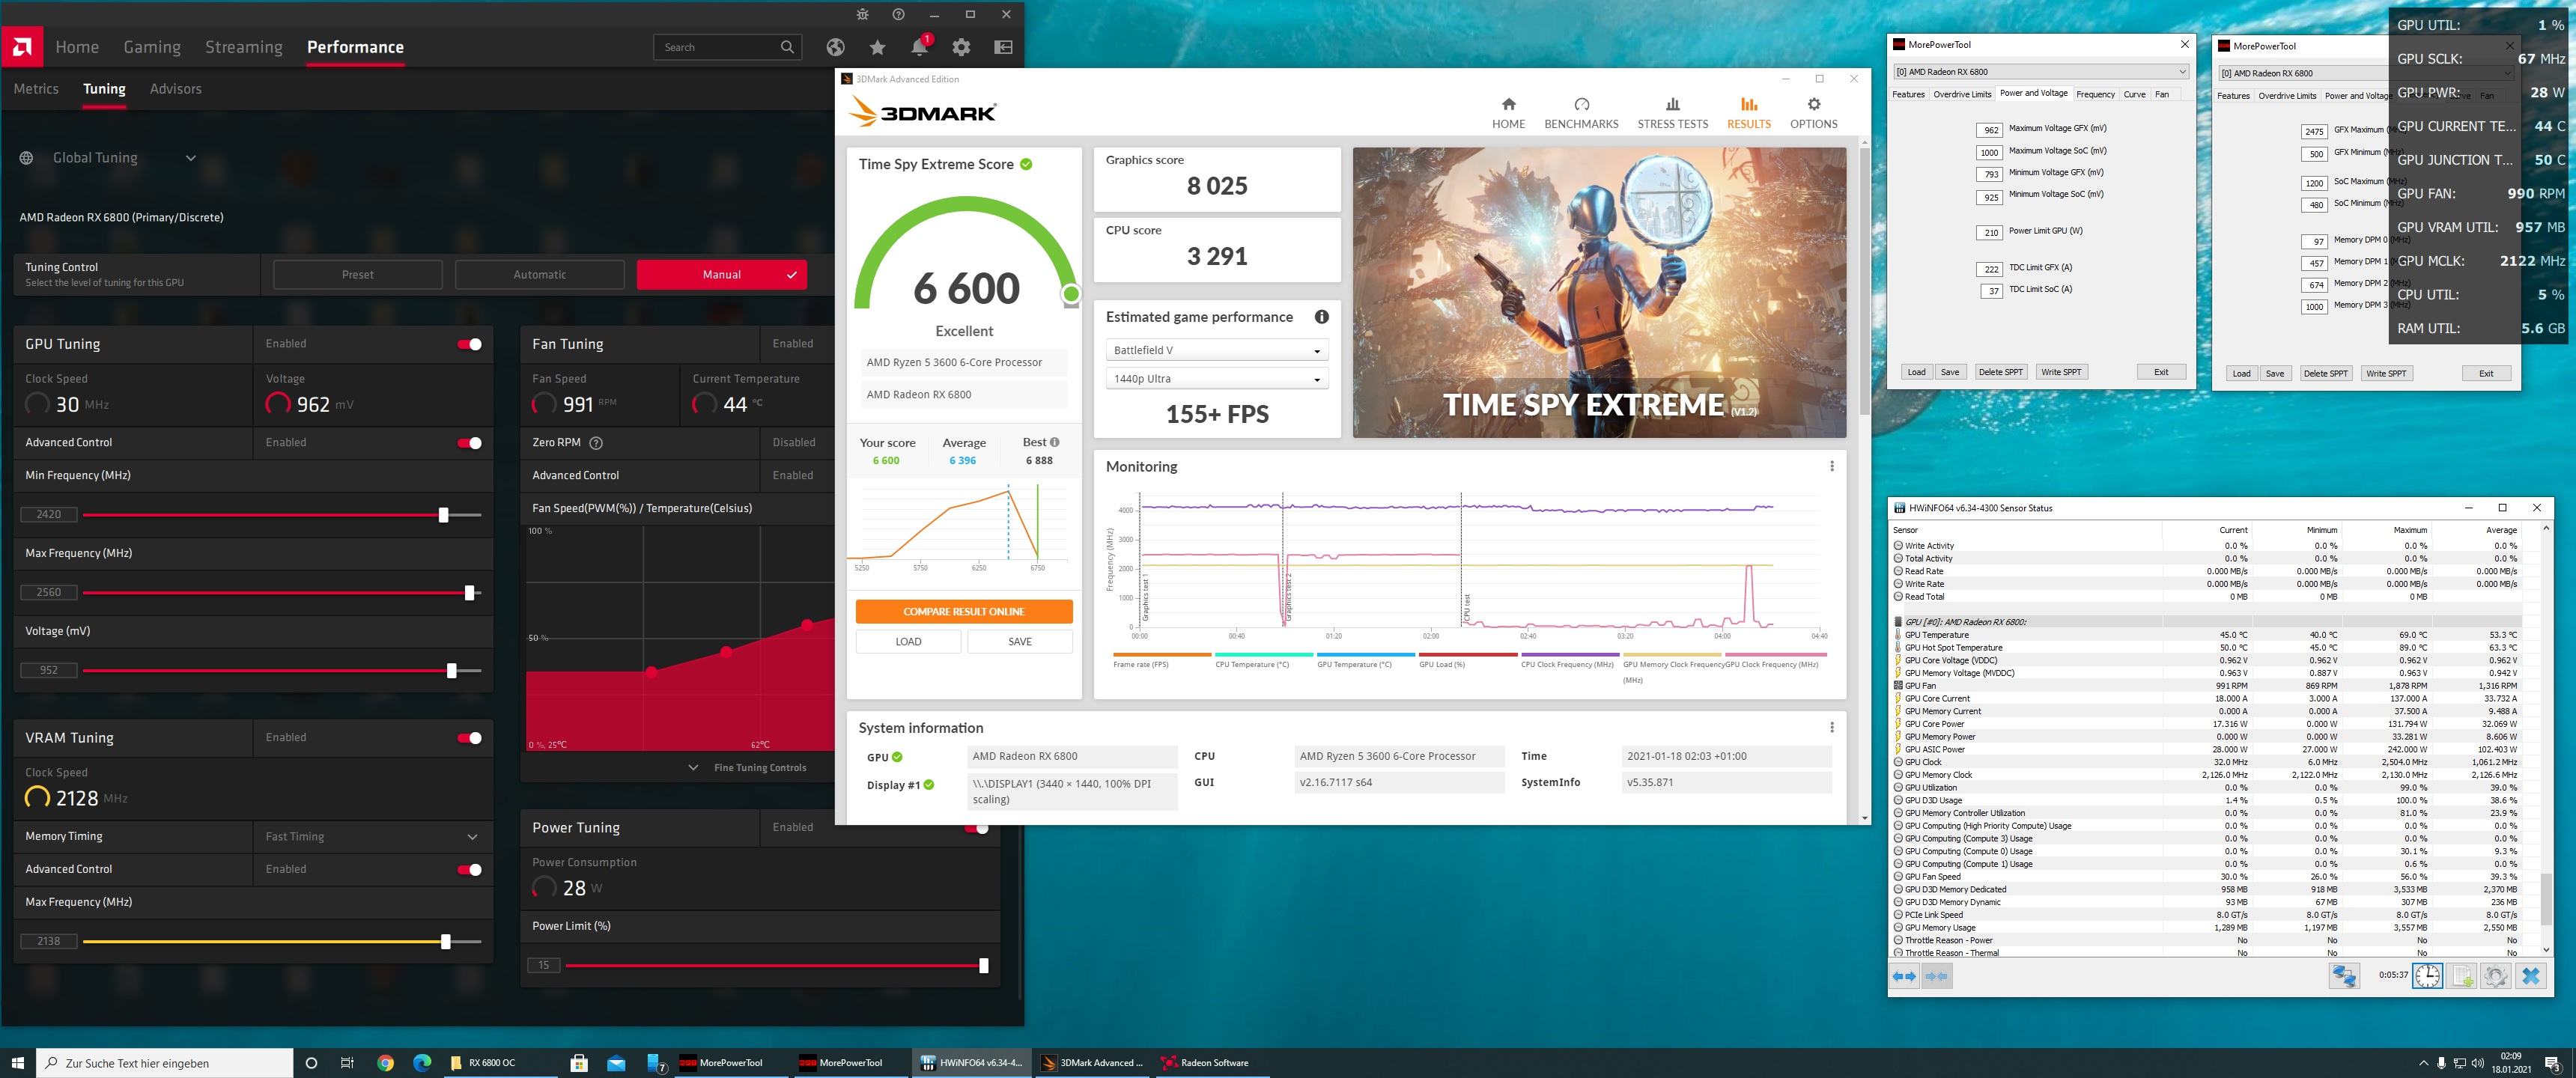Open 3DMark STRESS TESTS icon
The height and width of the screenshot is (1078, 2576).
pyautogui.click(x=1672, y=104)
